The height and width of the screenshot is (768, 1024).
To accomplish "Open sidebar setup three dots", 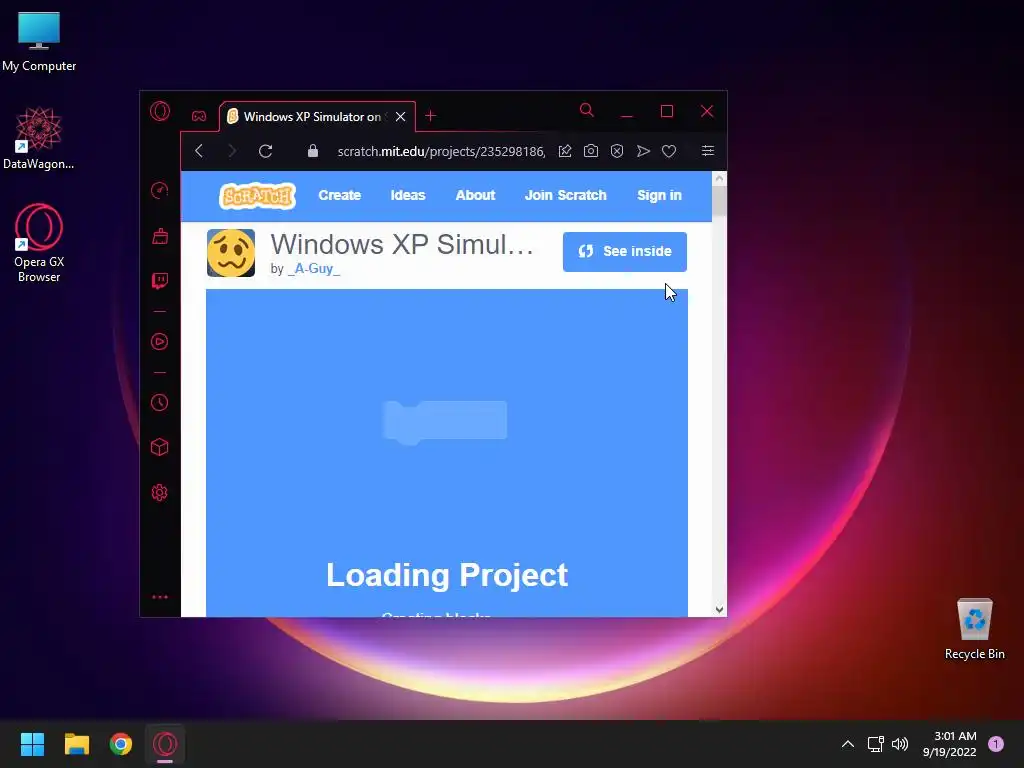I will click(160, 597).
